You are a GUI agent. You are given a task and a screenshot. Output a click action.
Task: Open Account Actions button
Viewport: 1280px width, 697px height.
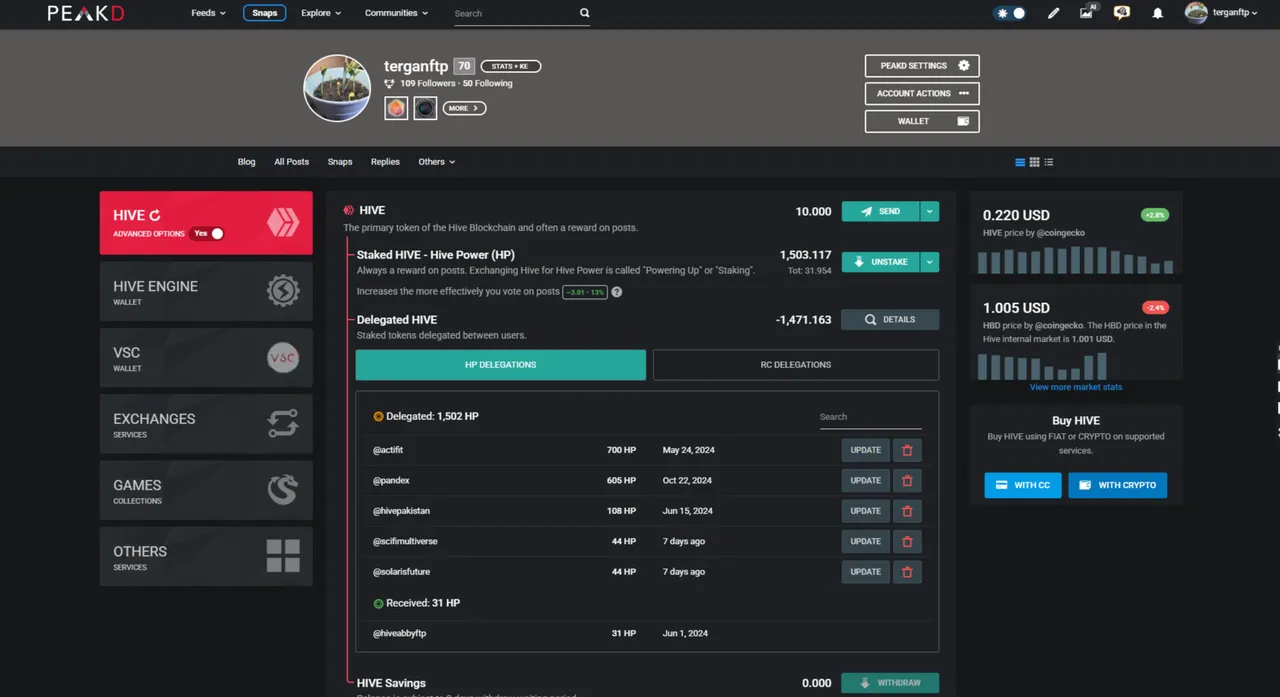click(922, 94)
